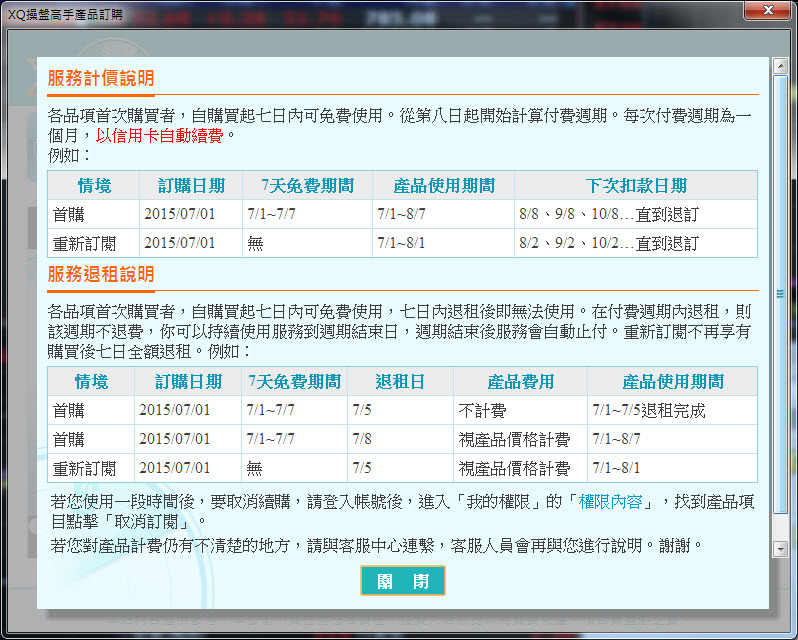Click the 不計費 cell in refund table
This screenshot has height=640, width=798.
tap(482, 410)
